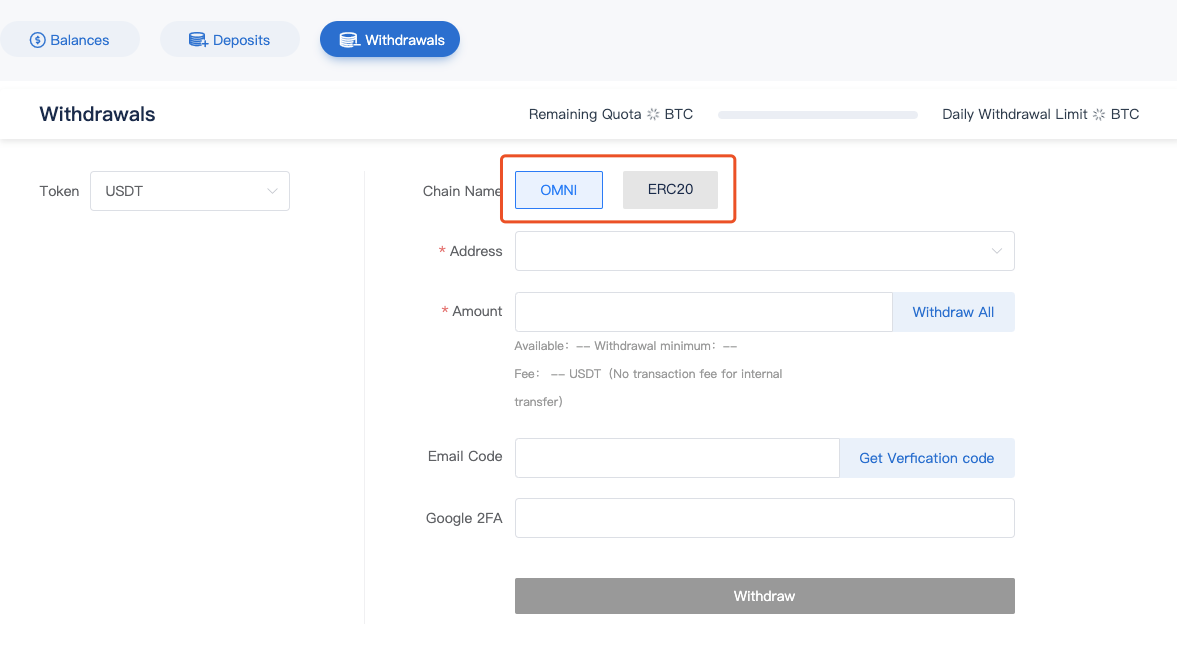Switch to the Balances tab
This screenshot has height=652, width=1177.
point(70,40)
